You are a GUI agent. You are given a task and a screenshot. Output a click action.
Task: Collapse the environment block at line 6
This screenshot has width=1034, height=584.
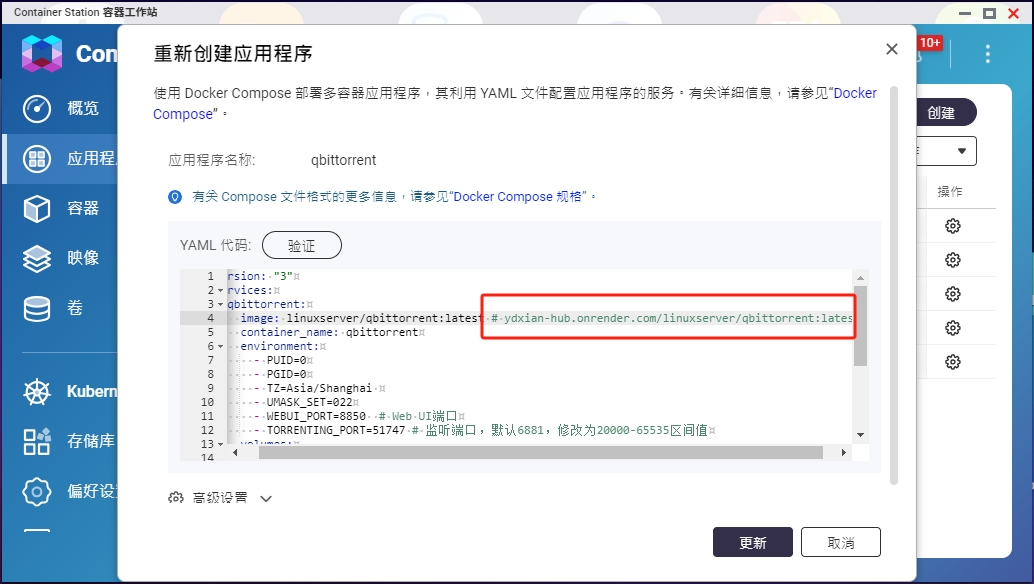(x=220, y=347)
